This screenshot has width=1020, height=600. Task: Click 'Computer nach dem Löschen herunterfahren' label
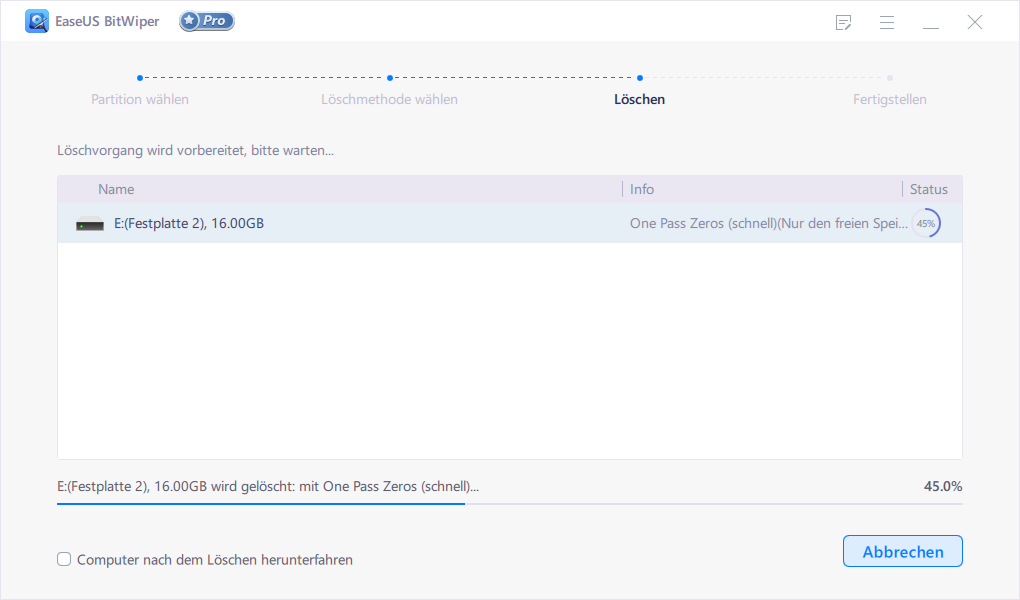215,560
